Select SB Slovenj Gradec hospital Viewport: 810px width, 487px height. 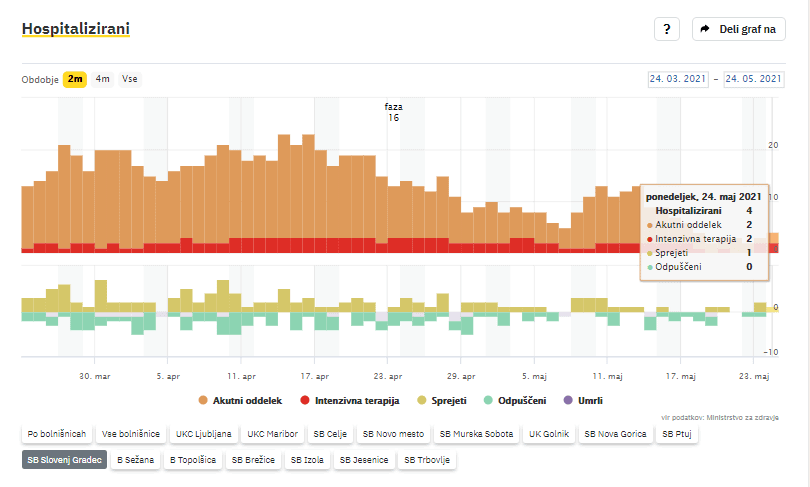click(x=65, y=460)
